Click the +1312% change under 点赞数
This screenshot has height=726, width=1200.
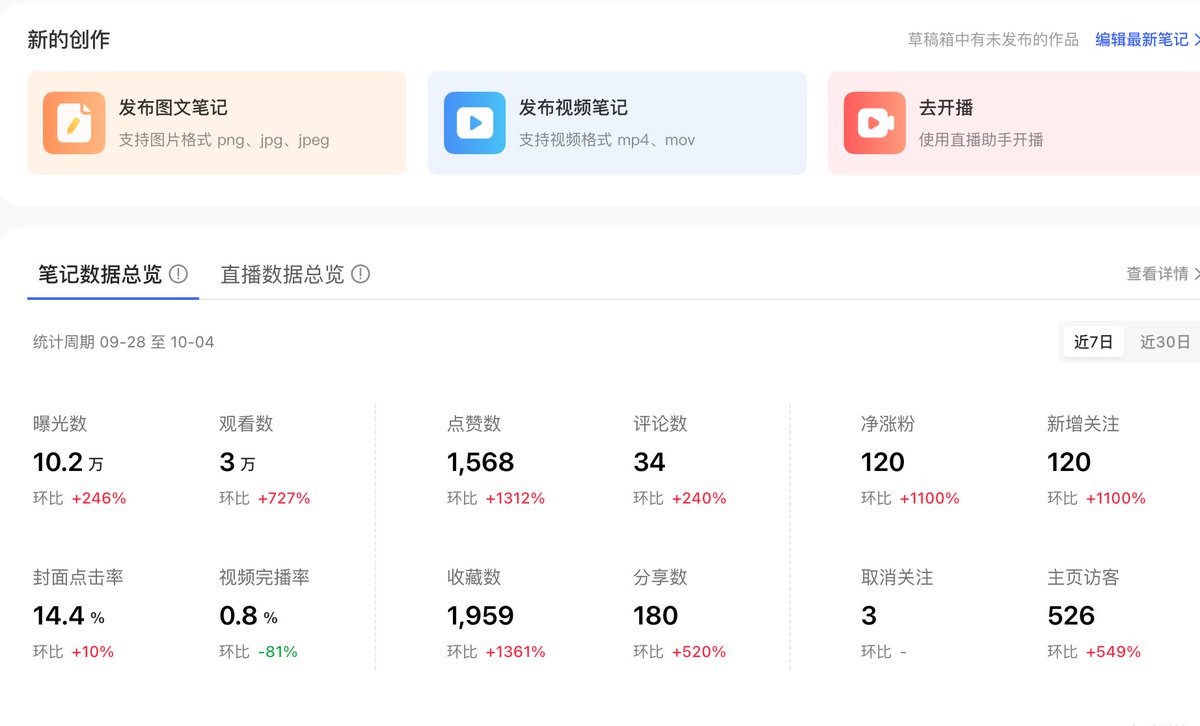click(515, 498)
